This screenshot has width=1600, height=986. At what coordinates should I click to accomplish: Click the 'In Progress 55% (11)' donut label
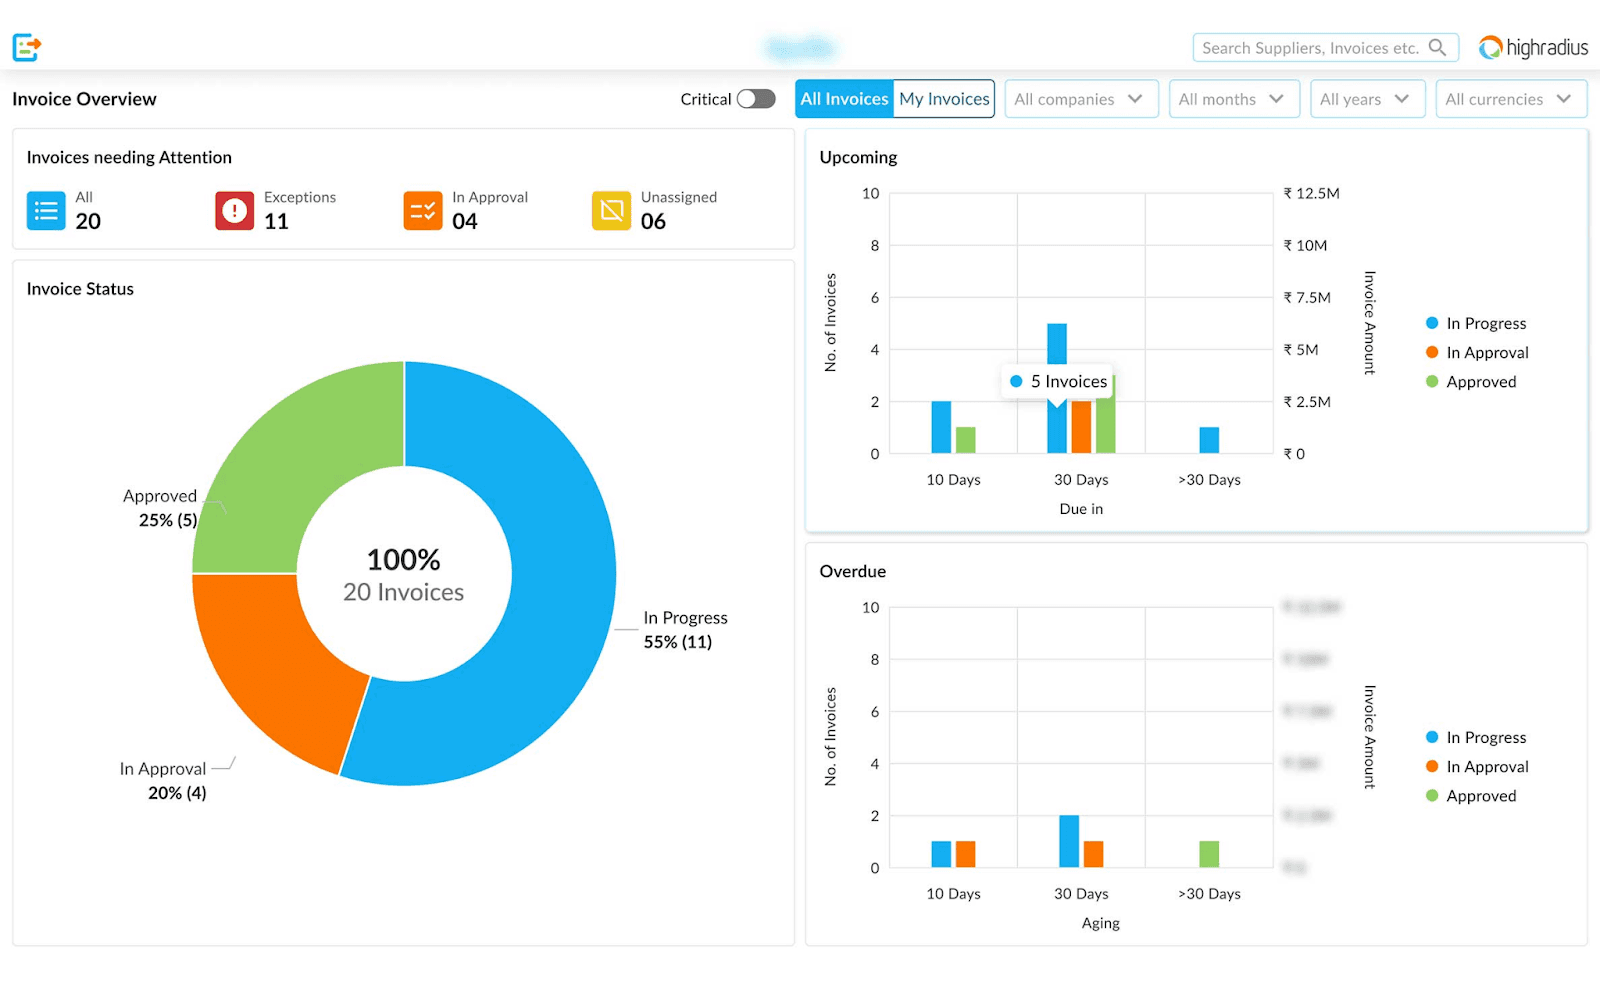(x=685, y=630)
